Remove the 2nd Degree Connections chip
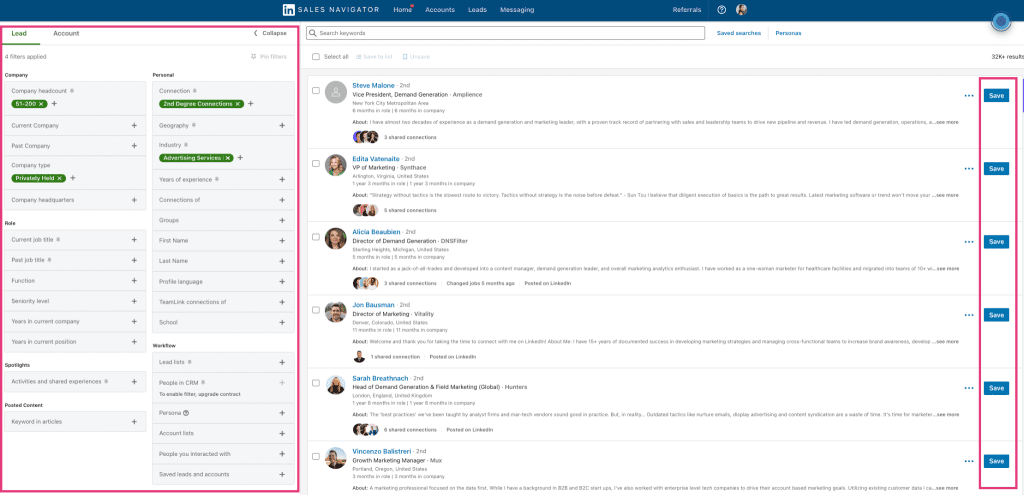Screen dimensions: 1024x495 [238, 104]
